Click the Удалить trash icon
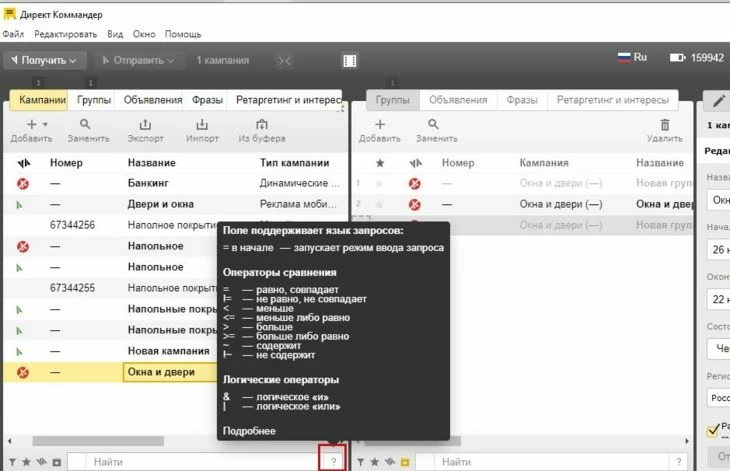 [x=665, y=125]
